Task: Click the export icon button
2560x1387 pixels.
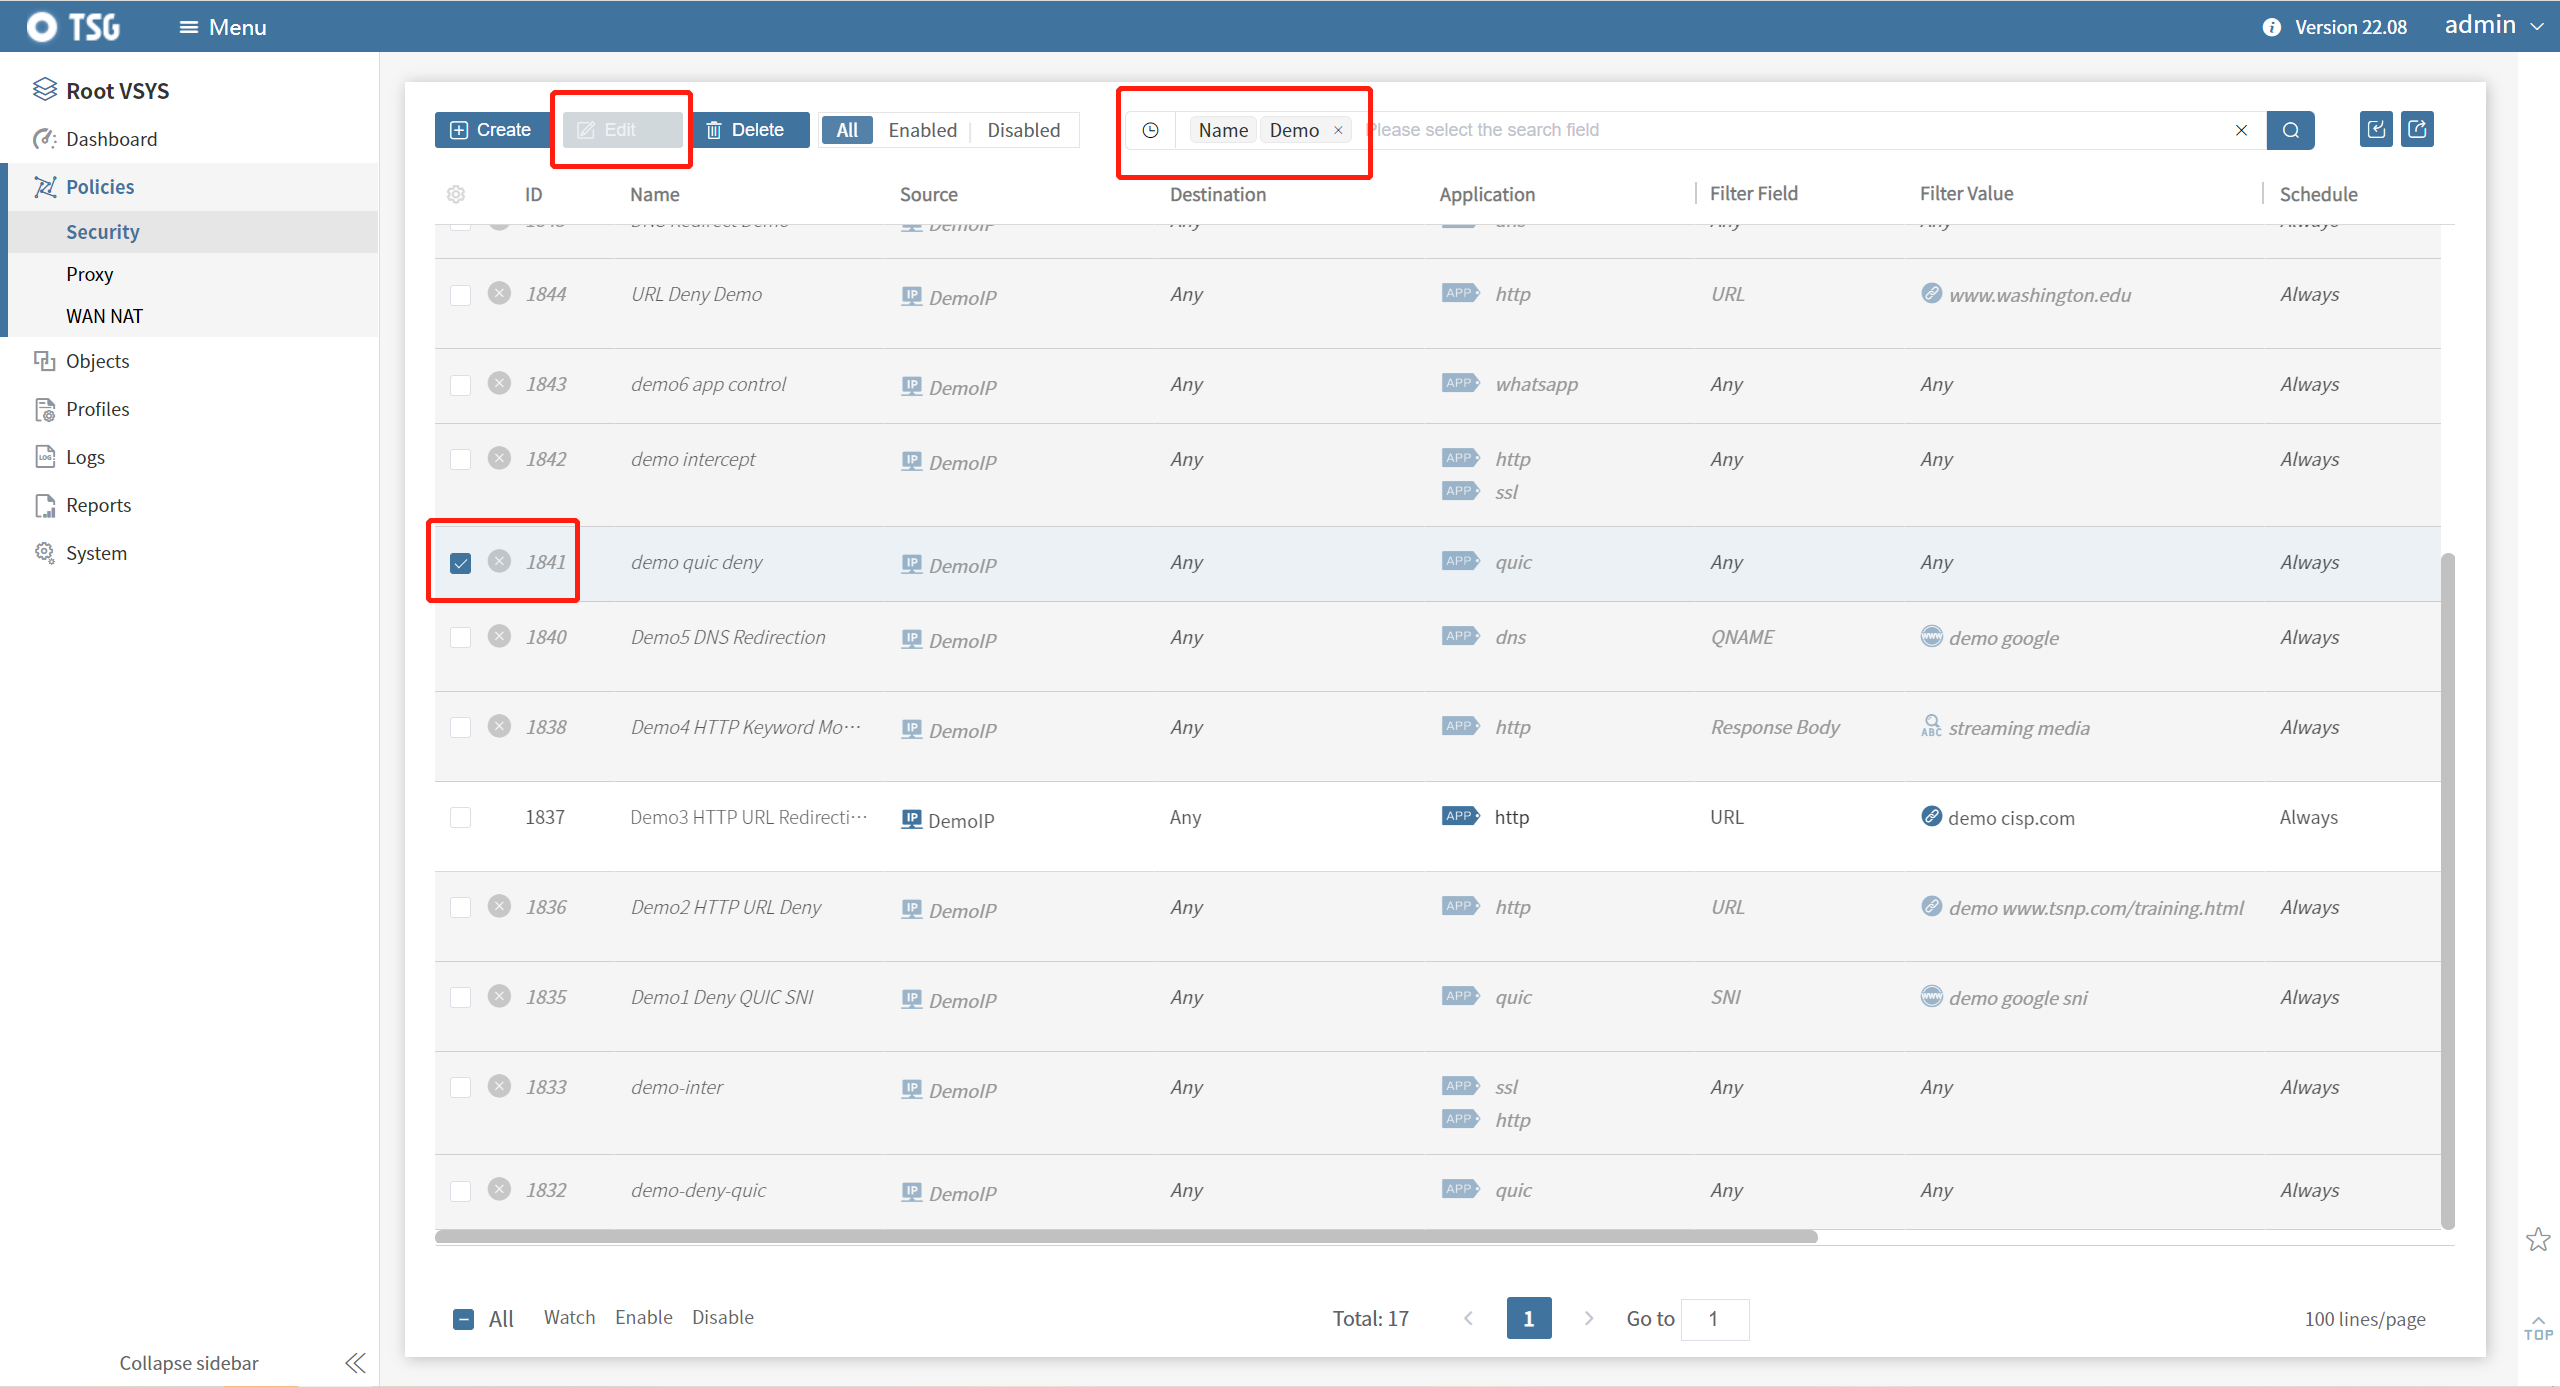Action: pyautogui.click(x=2417, y=129)
